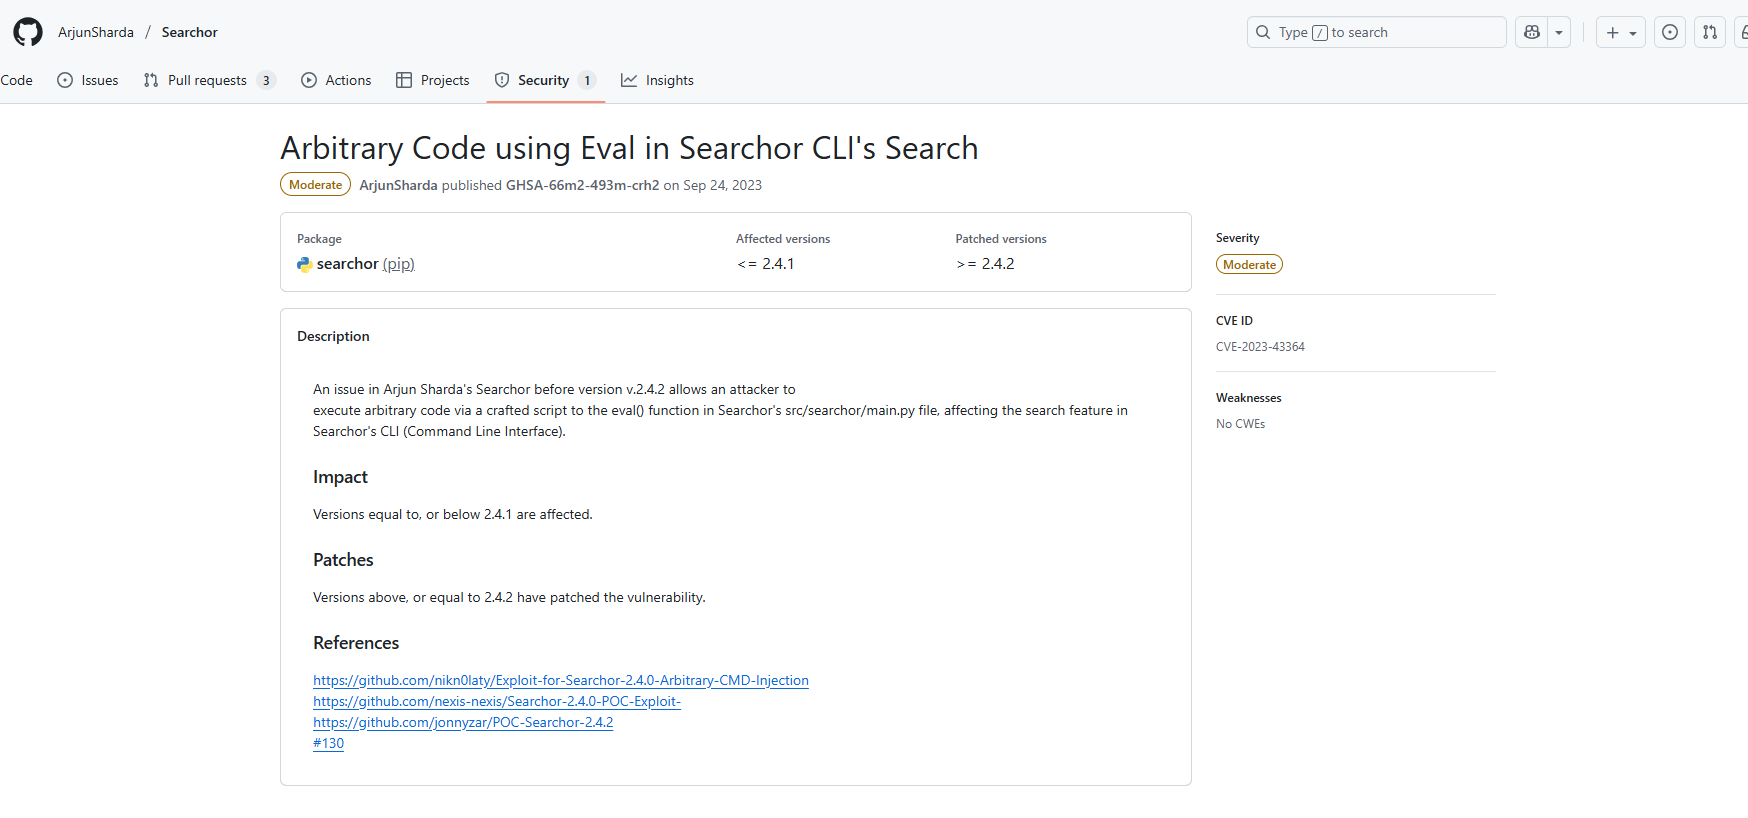Open the #130 issue reference link
The height and width of the screenshot is (818, 1748).
(328, 743)
